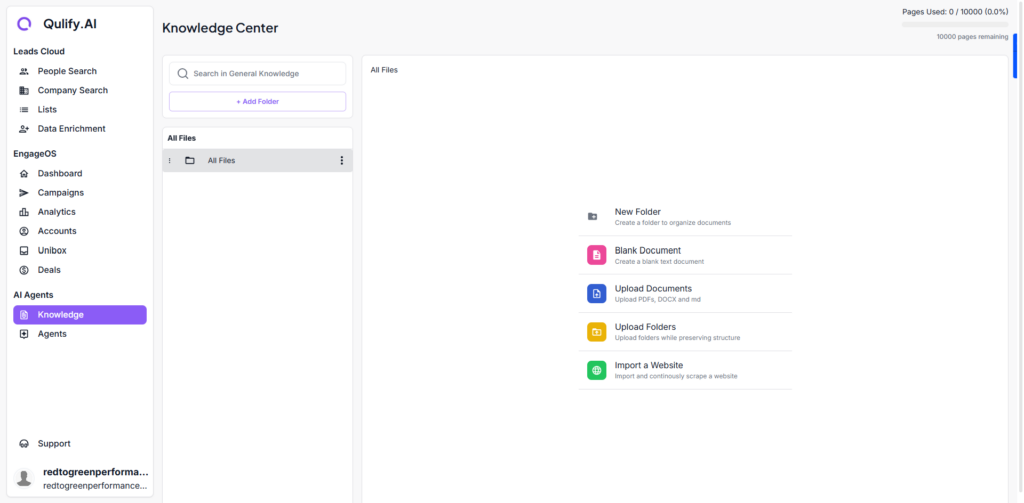Go to Campaigns
This screenshot has height=503, width=1024.
(80, 193)
